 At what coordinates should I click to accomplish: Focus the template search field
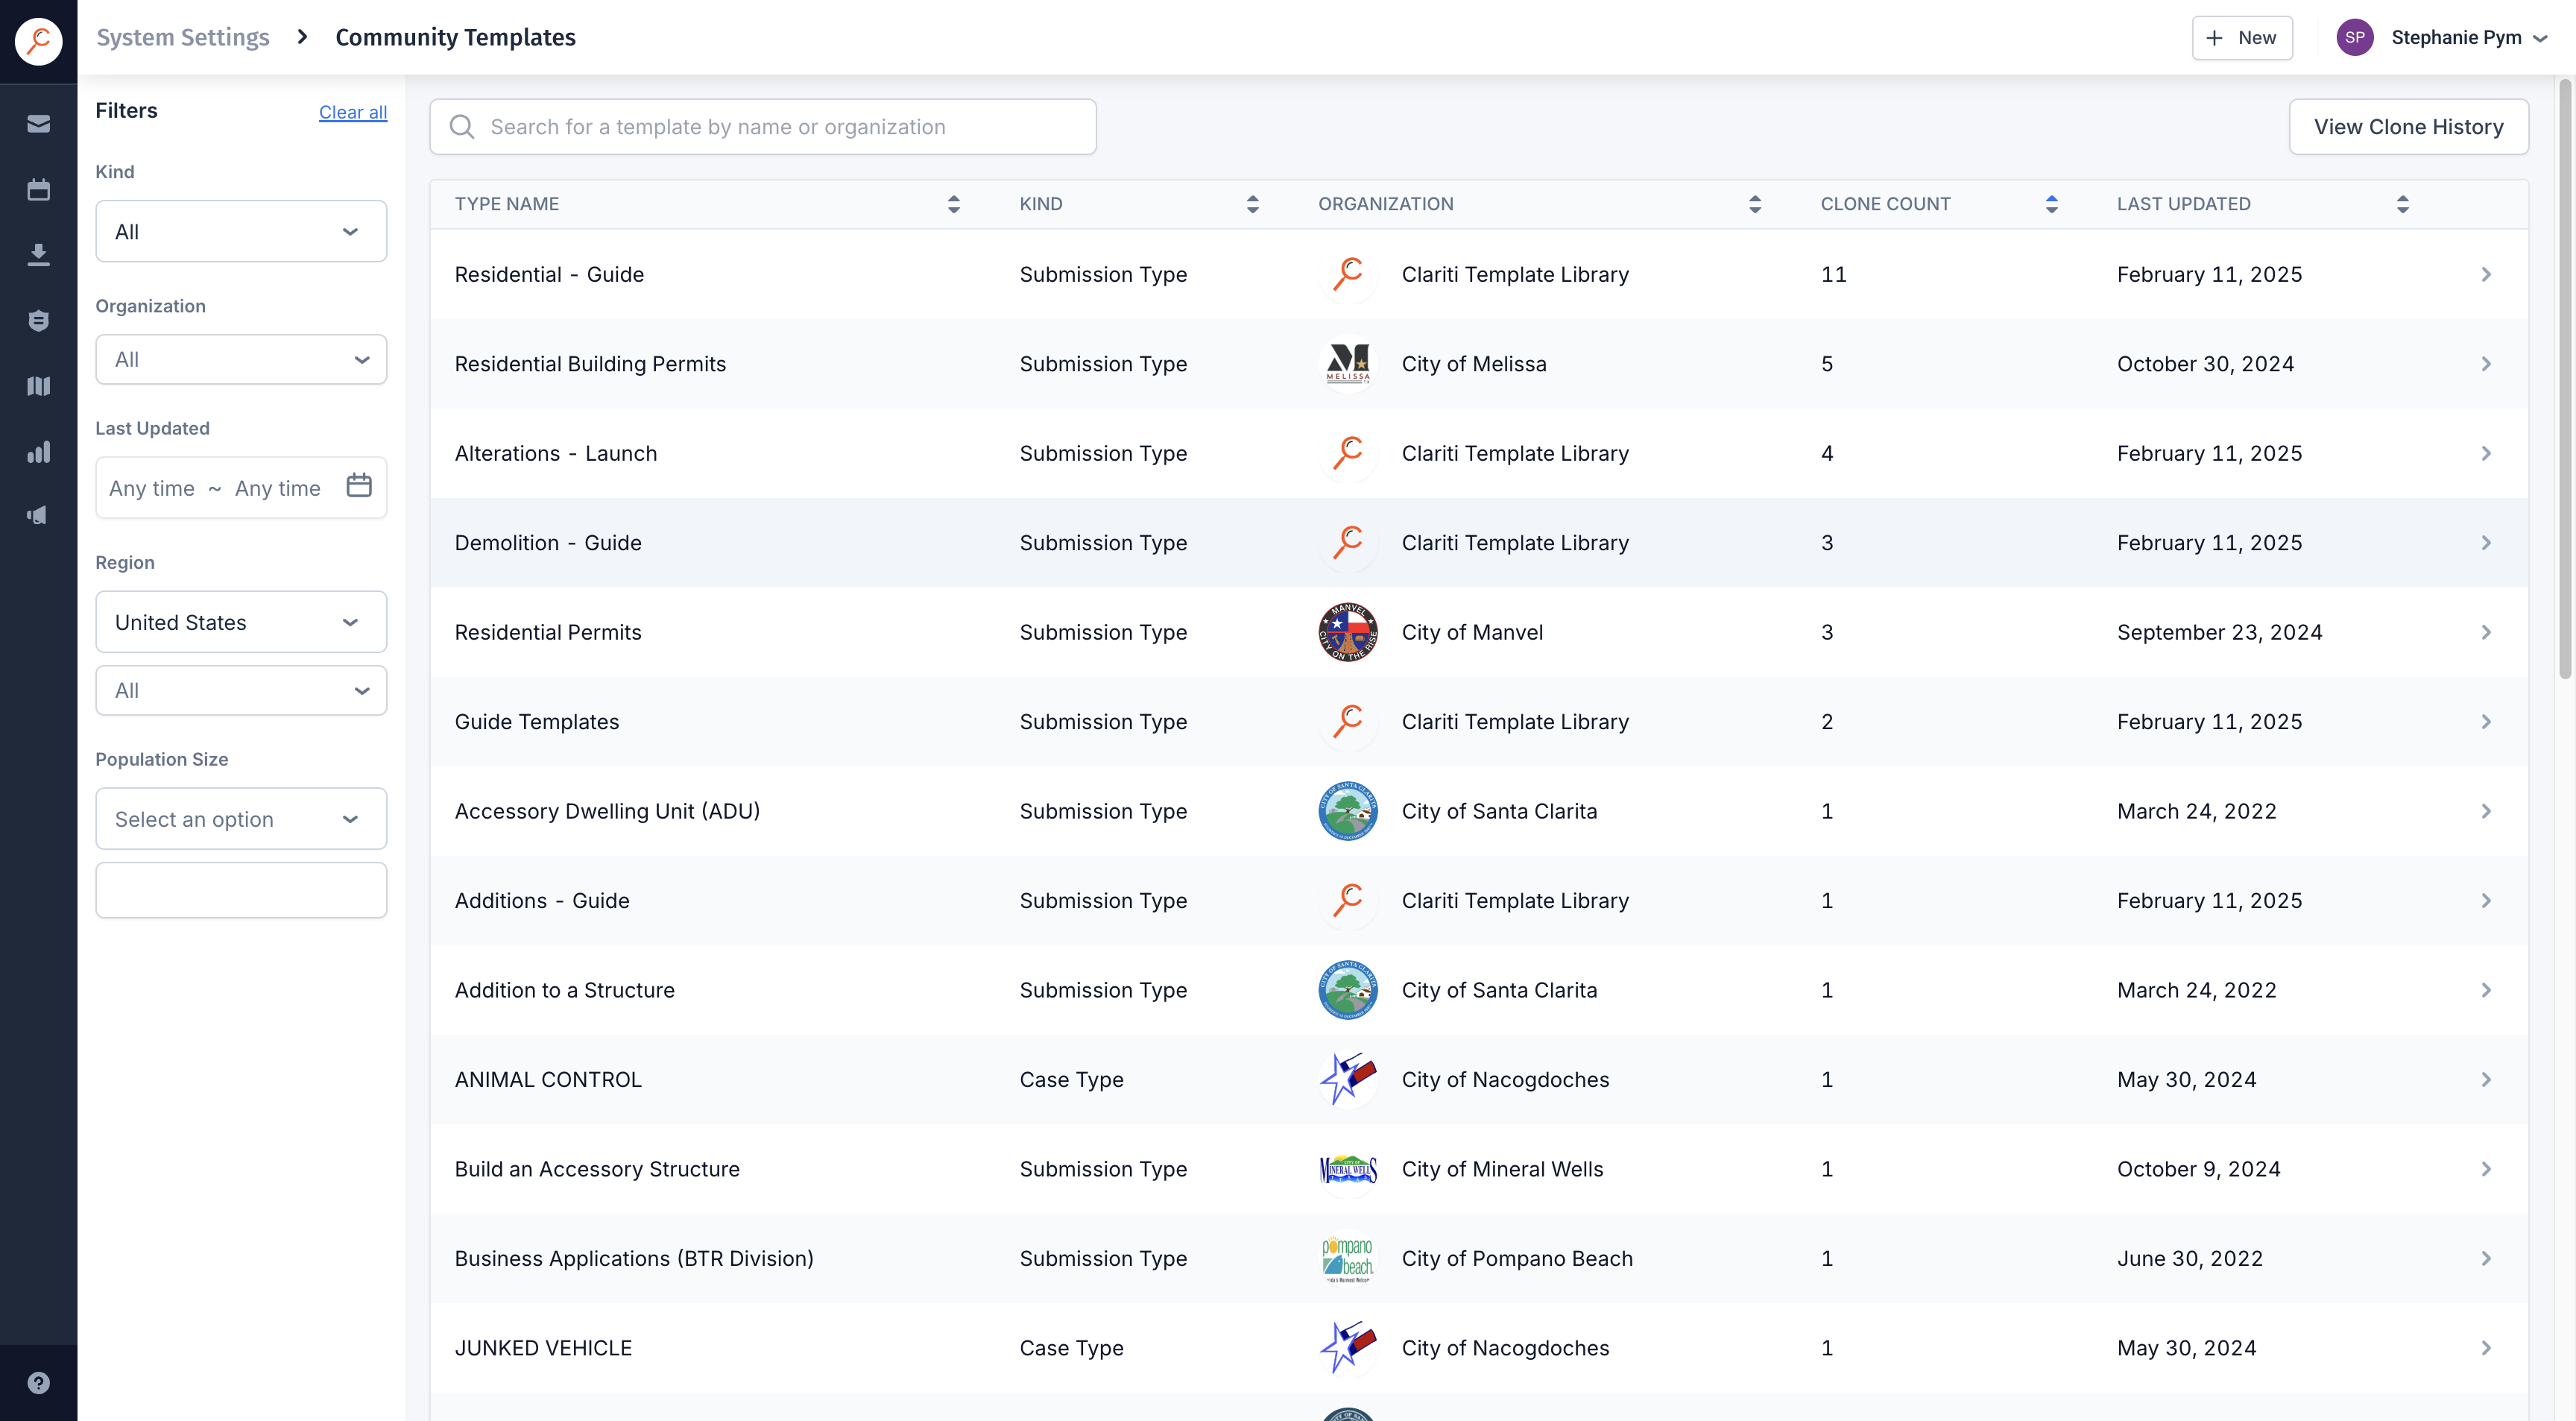[763, 127]
